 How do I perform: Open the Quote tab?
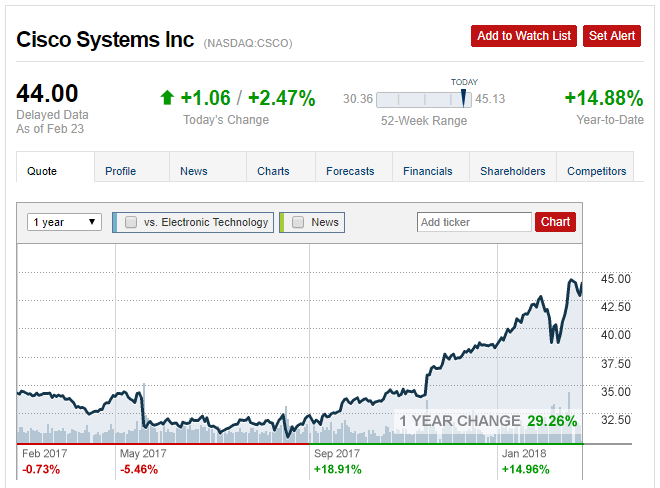tap(55, 167)
